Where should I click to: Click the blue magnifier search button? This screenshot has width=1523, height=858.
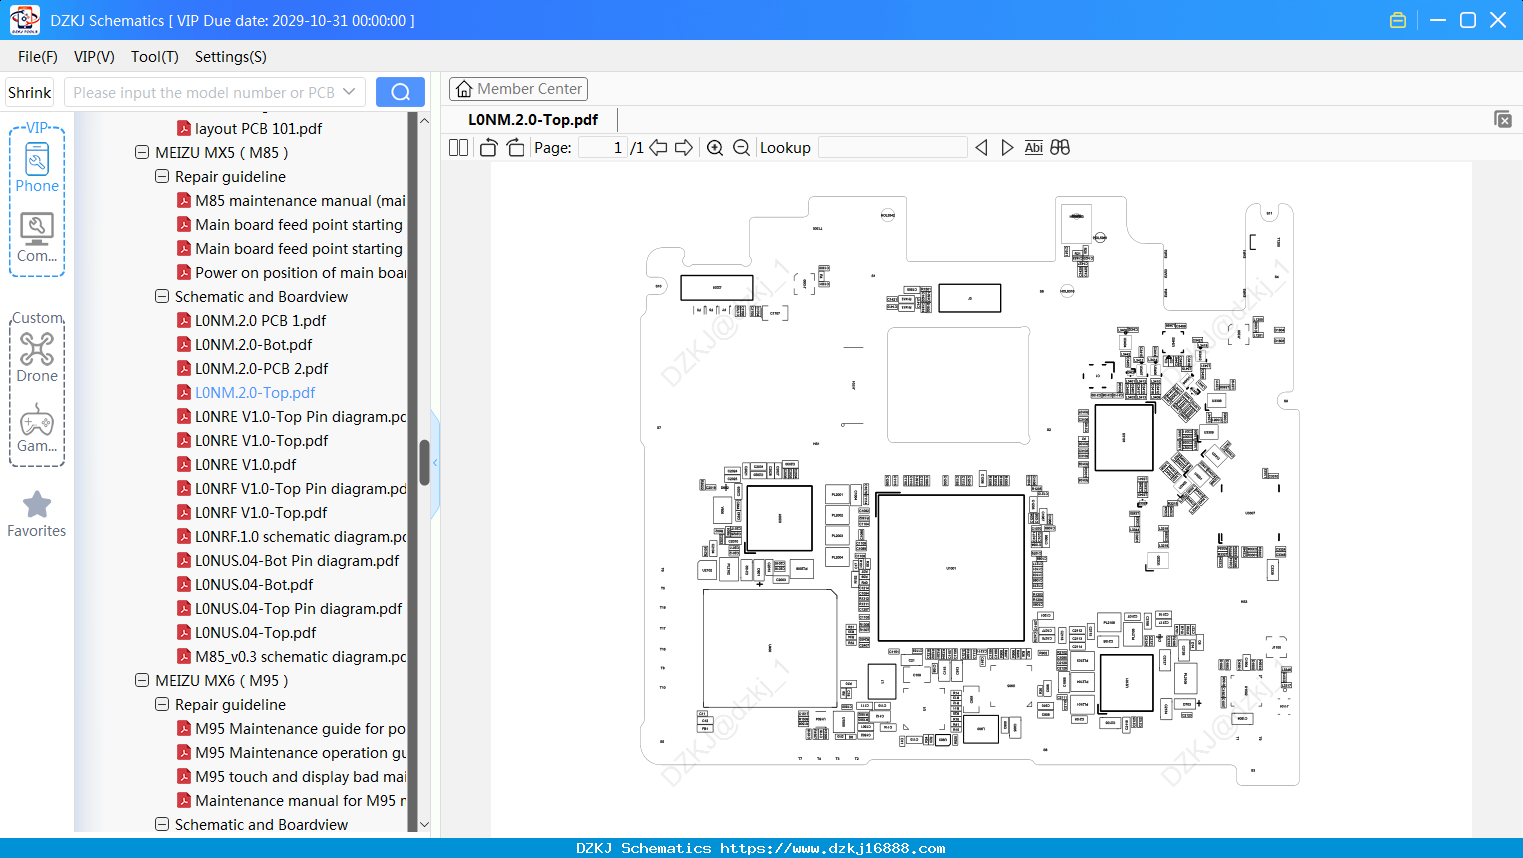[400, 92]
